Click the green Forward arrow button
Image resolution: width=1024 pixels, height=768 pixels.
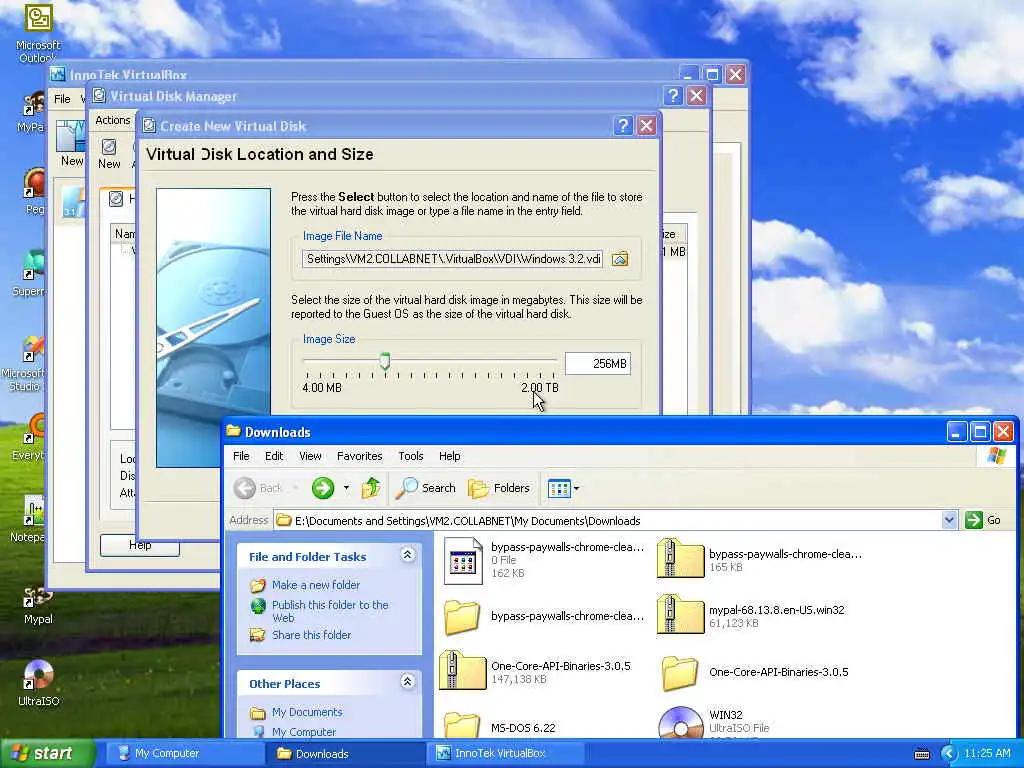coord(323,488)
